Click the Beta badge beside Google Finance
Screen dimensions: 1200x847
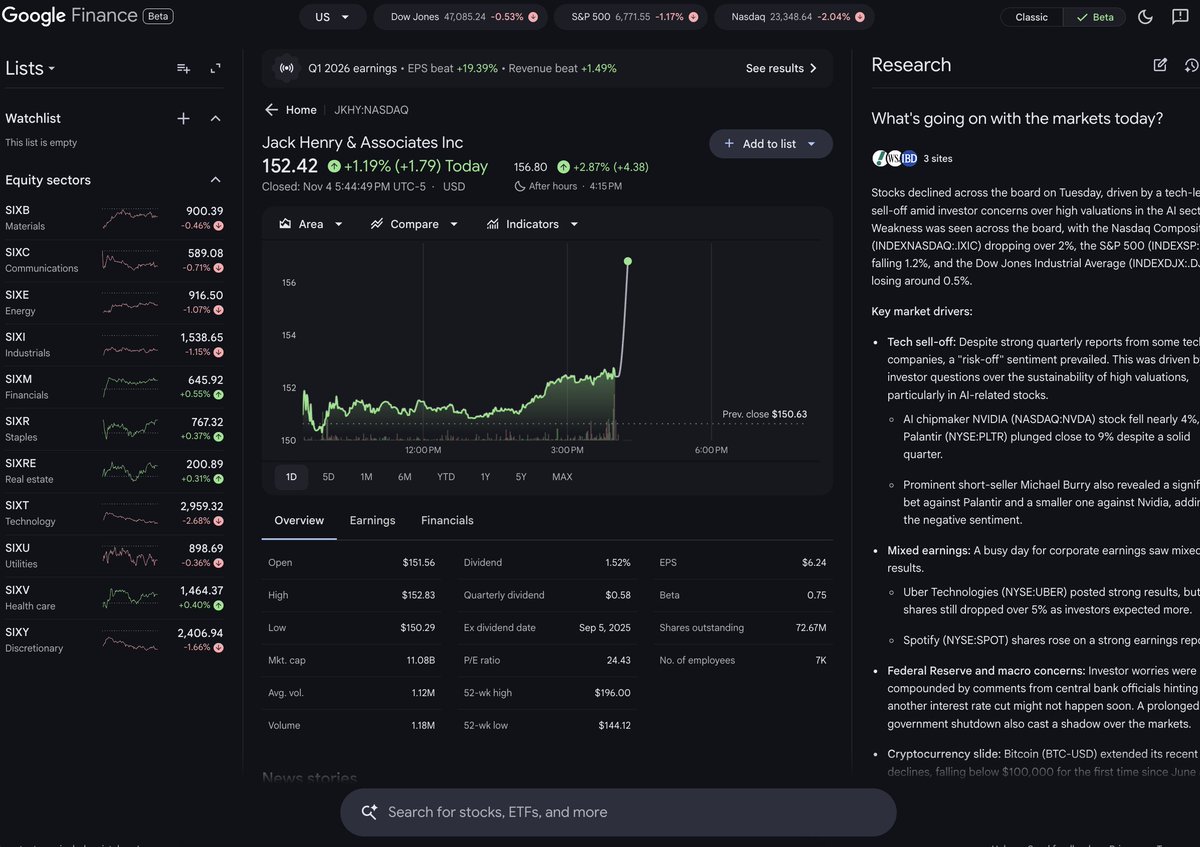pyautogui.click(x=157, y=17)
